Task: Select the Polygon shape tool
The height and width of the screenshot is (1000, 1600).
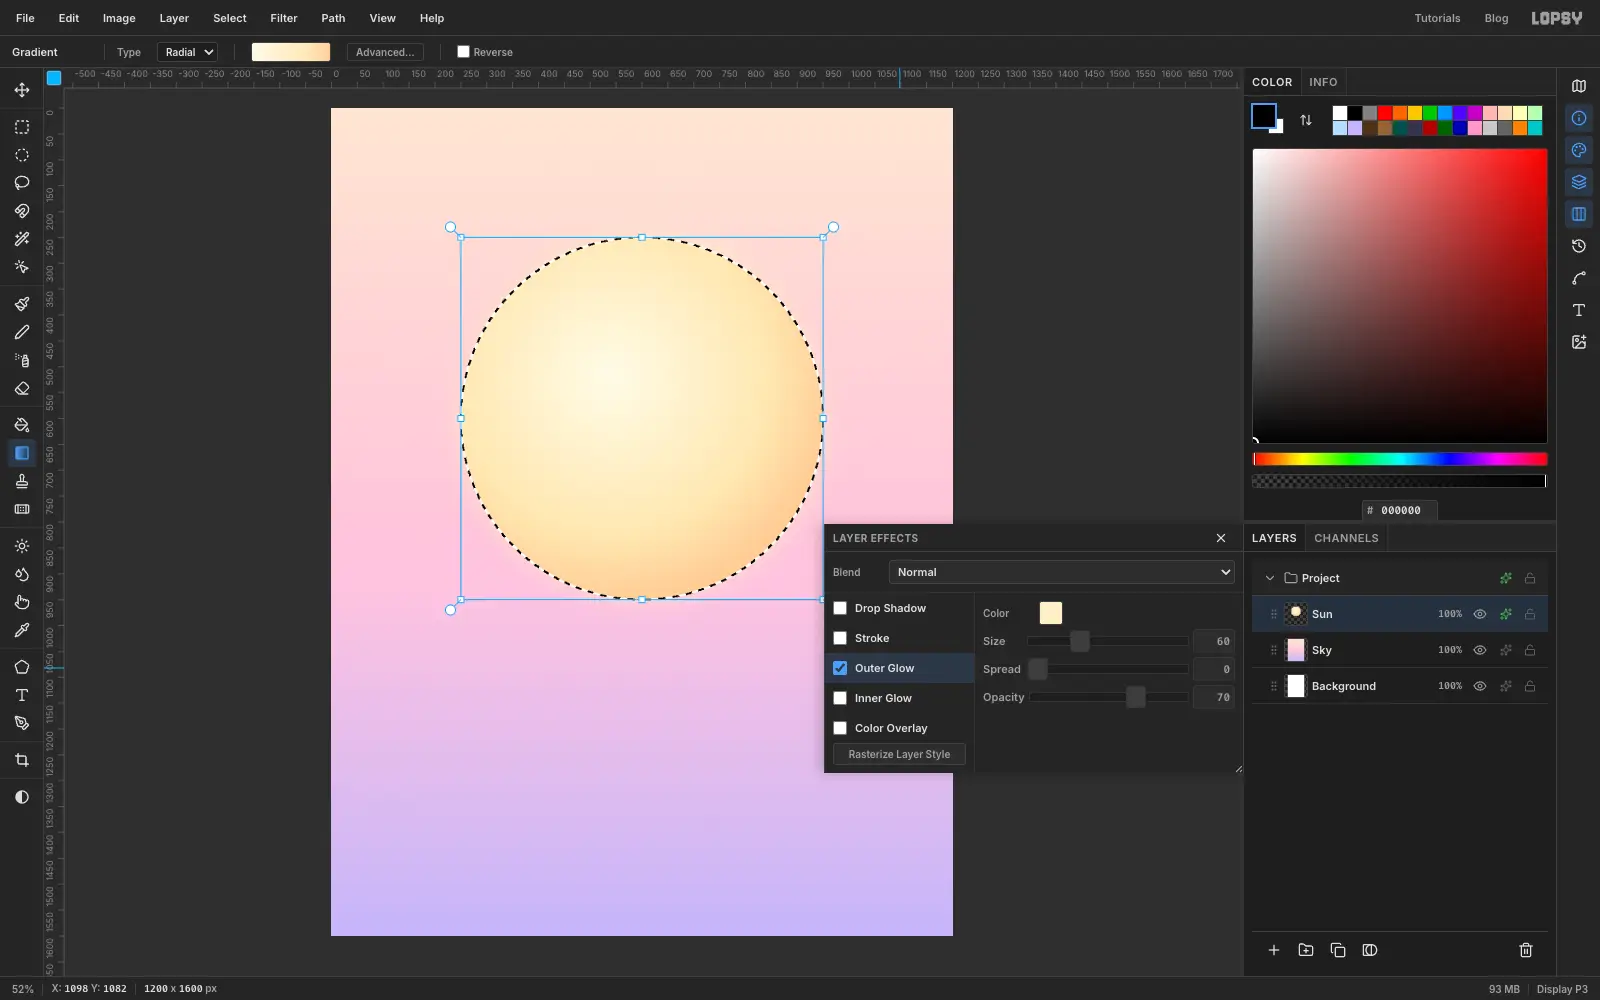Action: (x=22, y=667)
